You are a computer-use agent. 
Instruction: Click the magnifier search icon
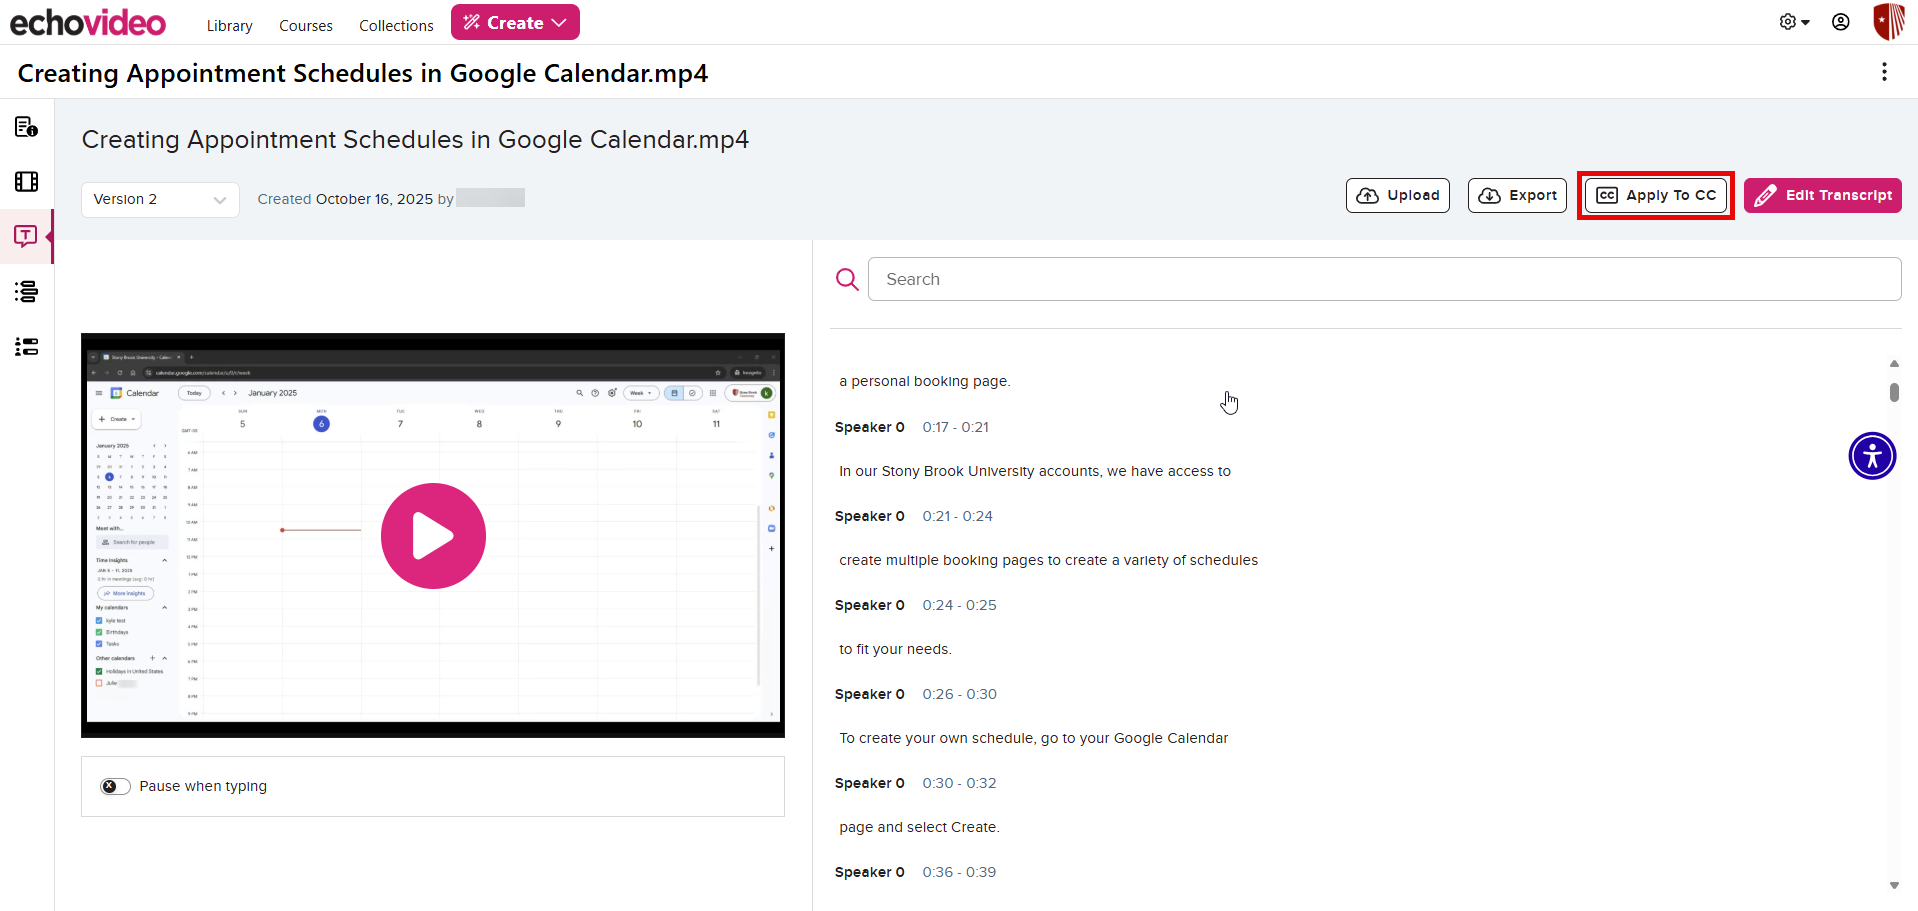click(x=847, y=279)
